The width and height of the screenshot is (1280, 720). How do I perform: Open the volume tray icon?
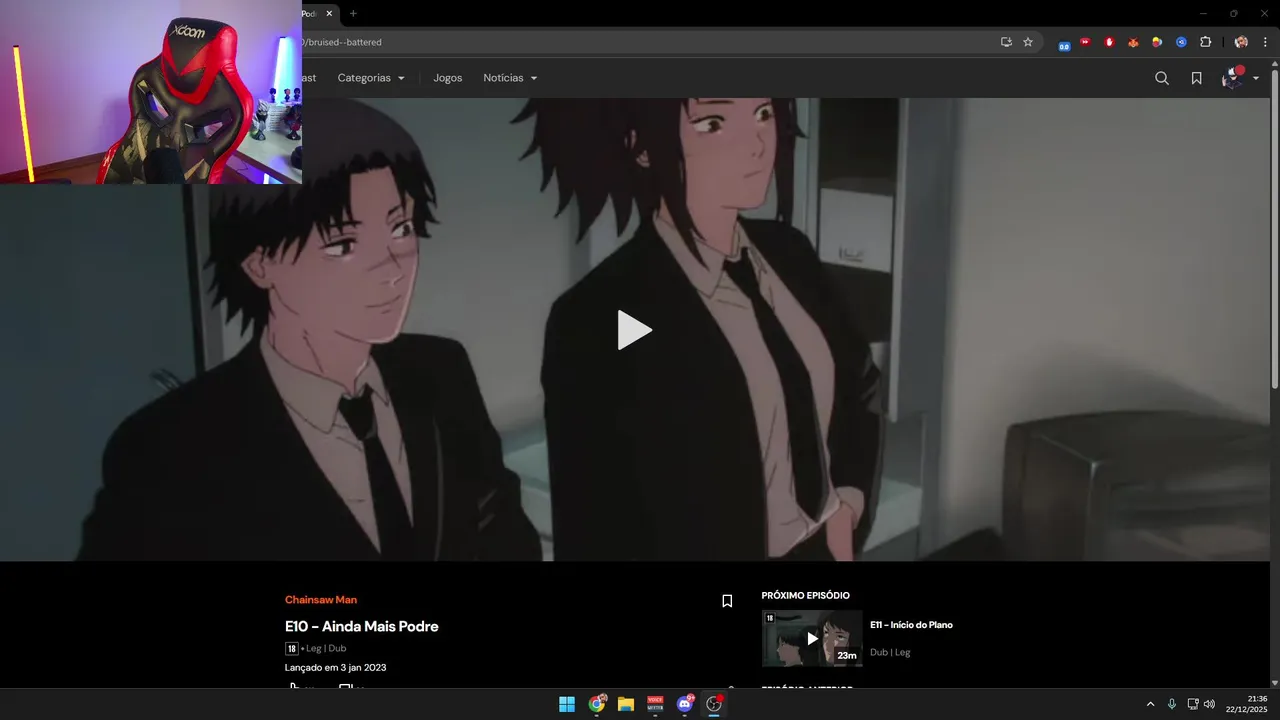point(1209,704)
